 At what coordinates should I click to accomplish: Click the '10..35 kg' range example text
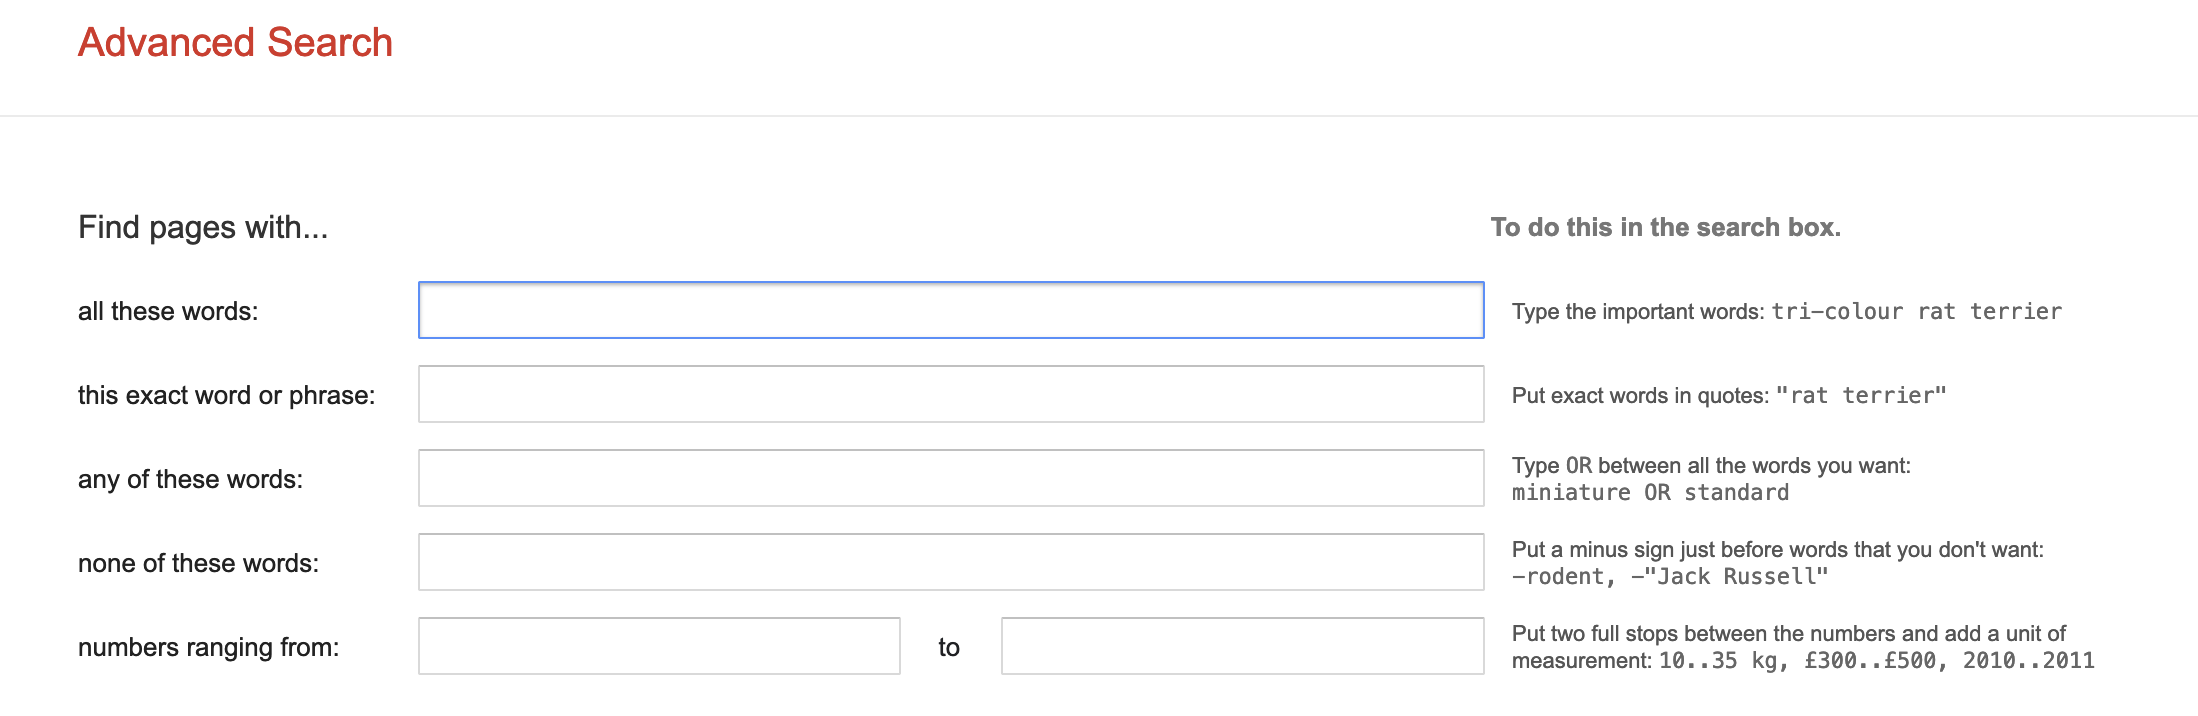(1716, 660)
